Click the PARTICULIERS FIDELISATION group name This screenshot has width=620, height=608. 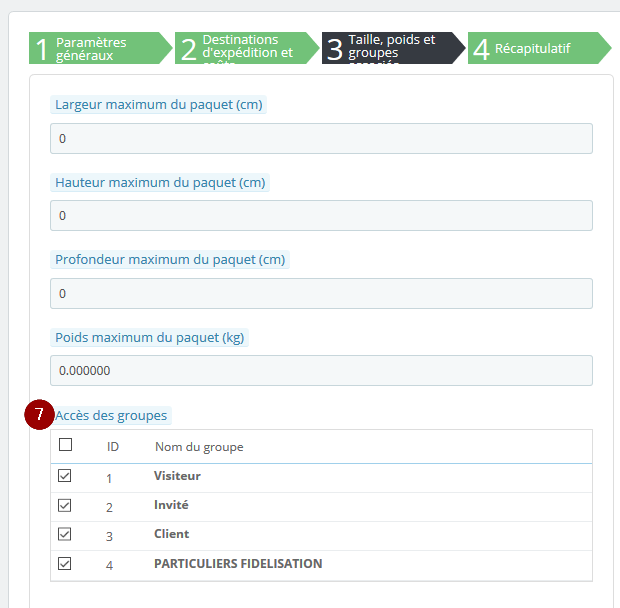[238, 563]
